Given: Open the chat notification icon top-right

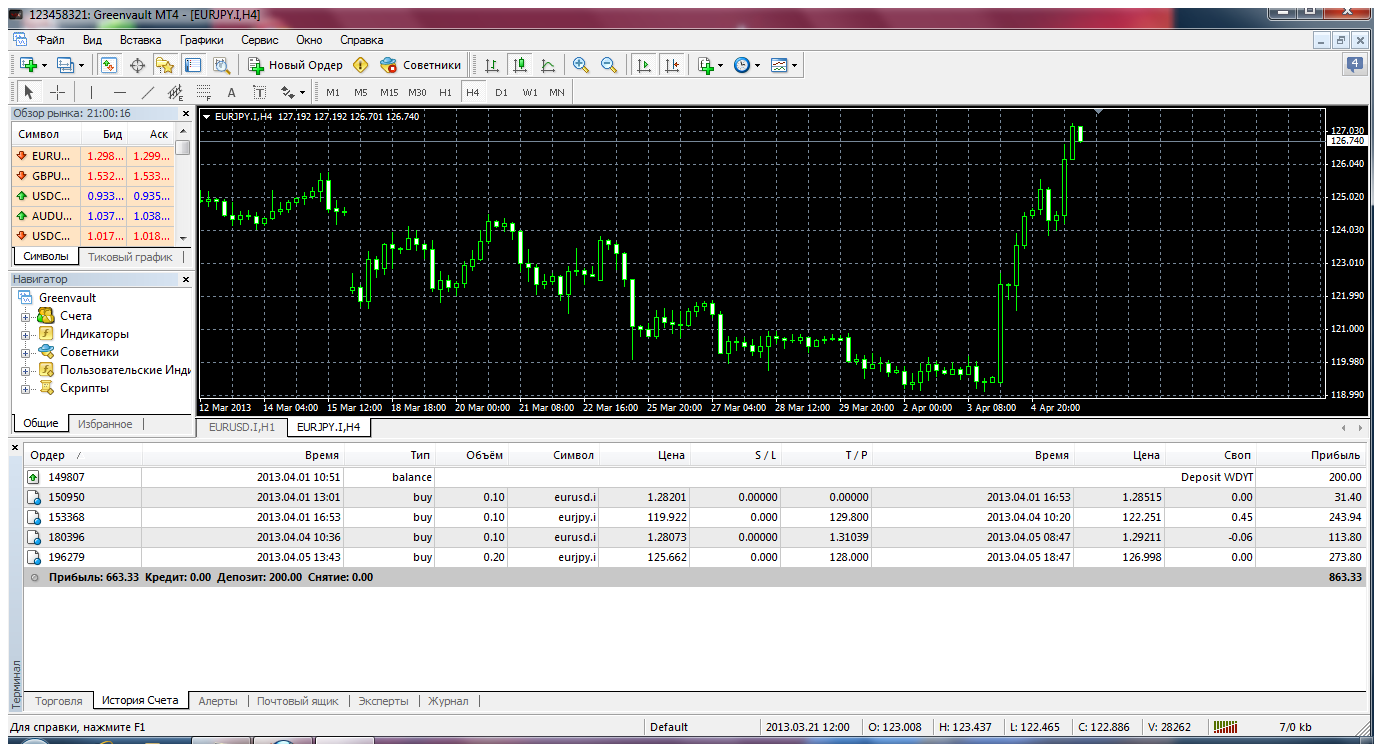Looking at the screenshot, I should (x=1355, y=65).
